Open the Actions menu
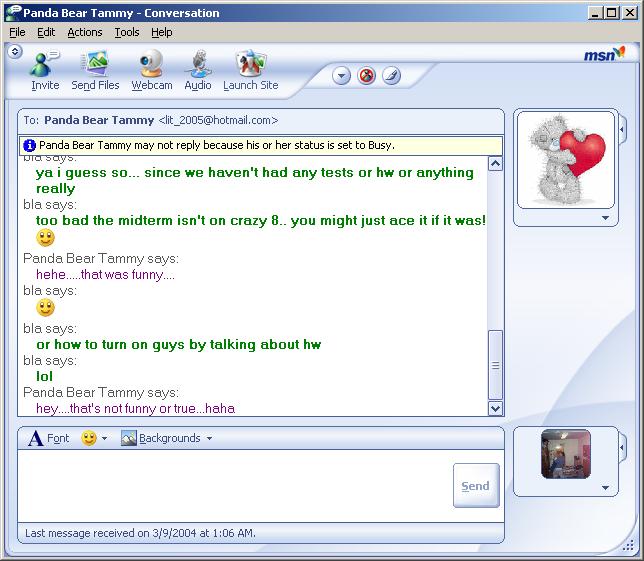This screenshot has width=644, height=561. [x=85, y=32]
